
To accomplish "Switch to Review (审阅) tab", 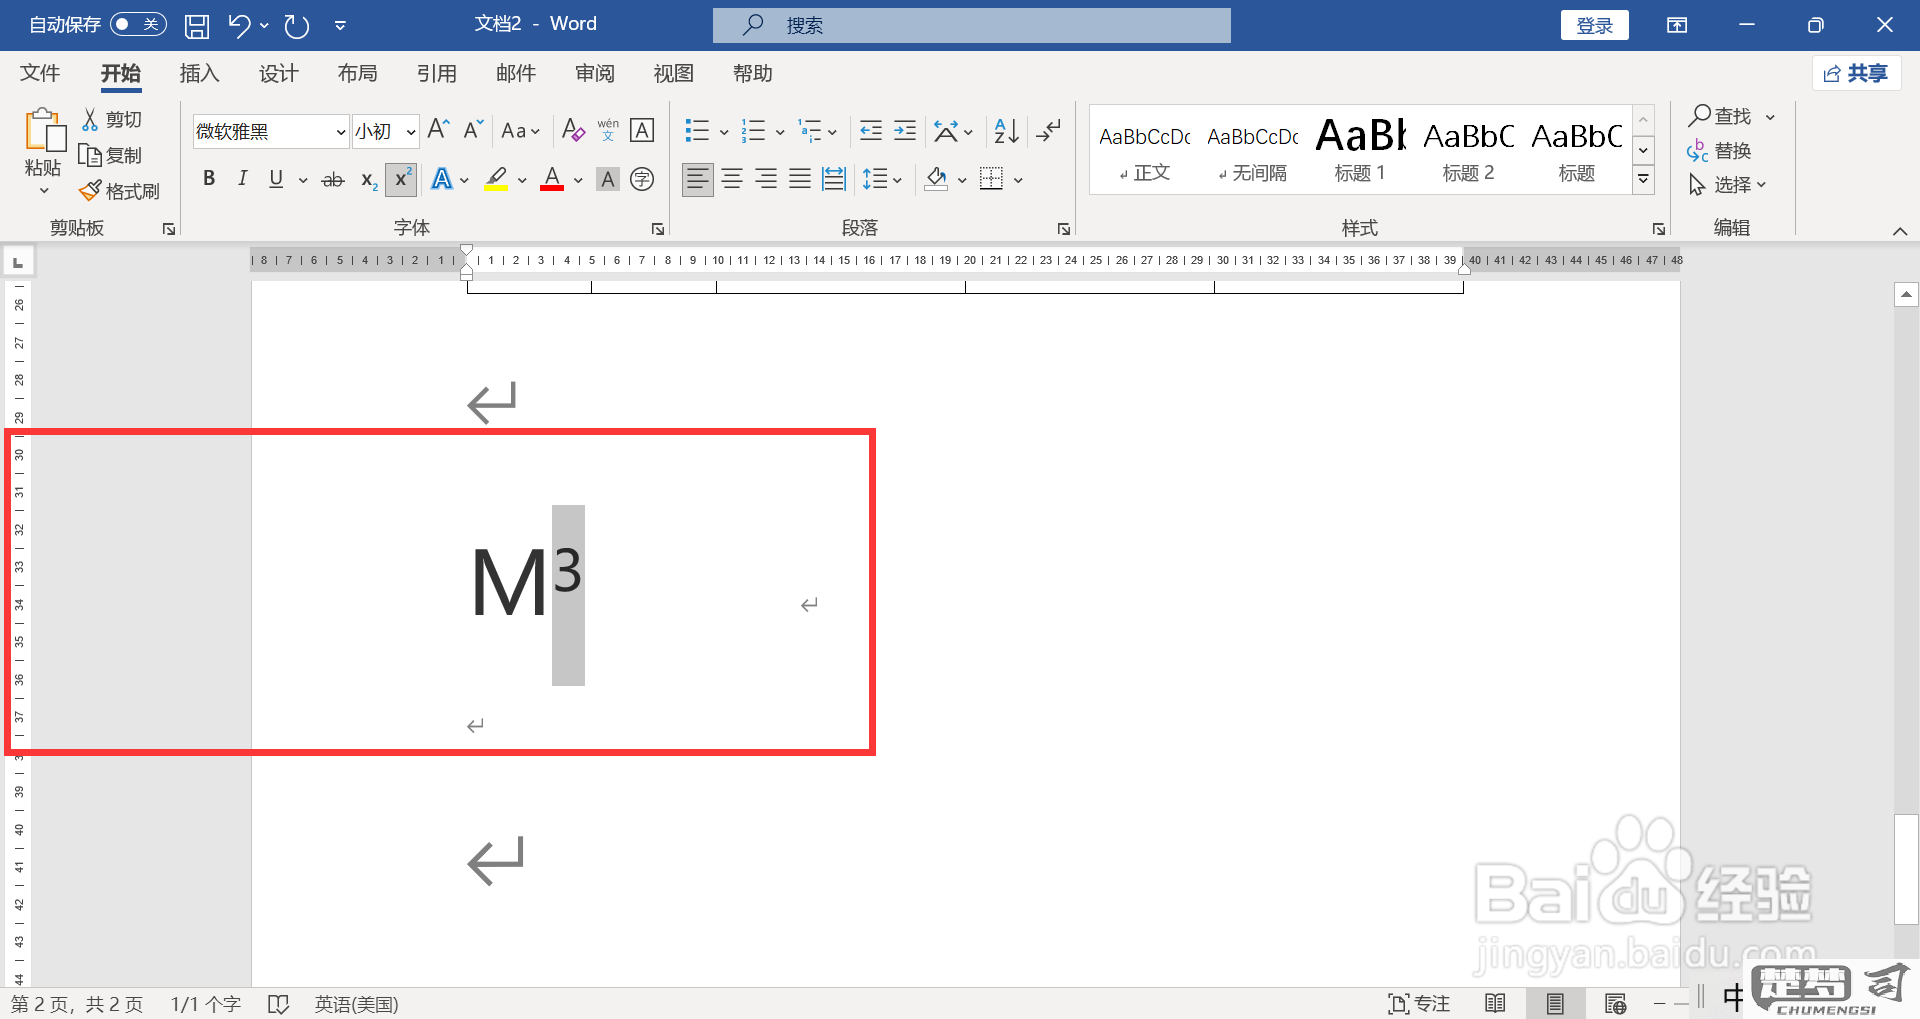I will pos(594,73).
